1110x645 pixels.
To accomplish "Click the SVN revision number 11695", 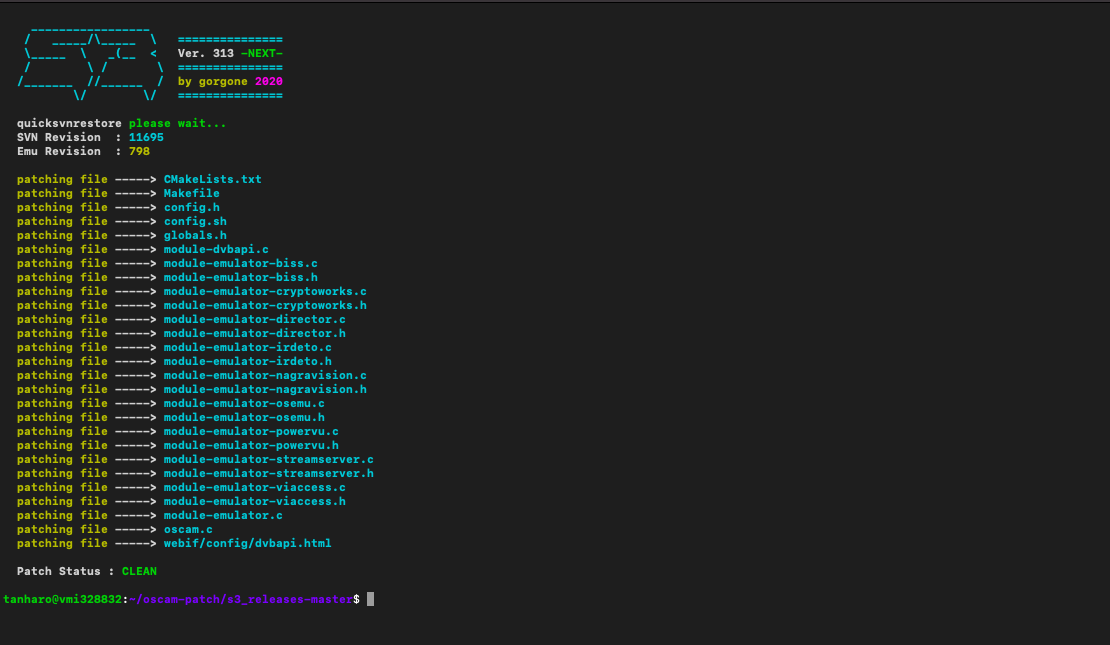I will [x=146, y=137].
